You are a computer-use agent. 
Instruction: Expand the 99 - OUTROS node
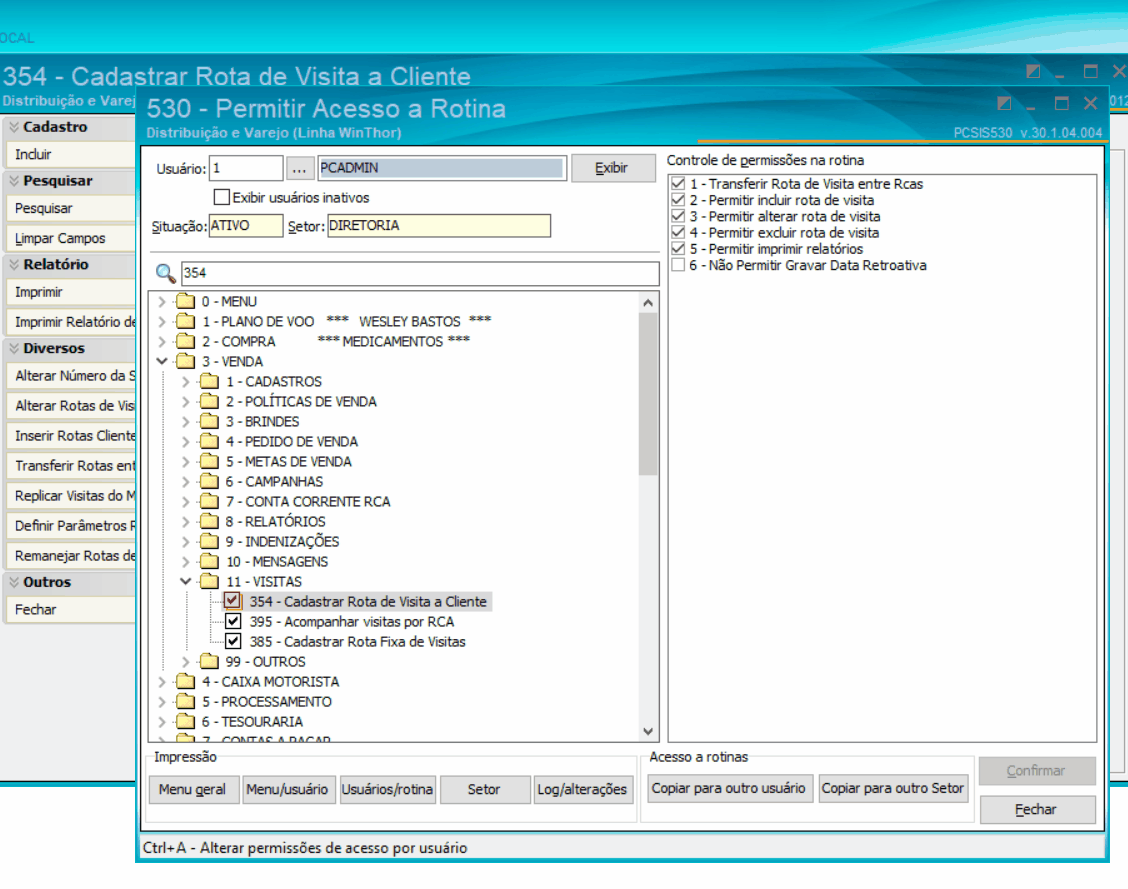[186, 661]
